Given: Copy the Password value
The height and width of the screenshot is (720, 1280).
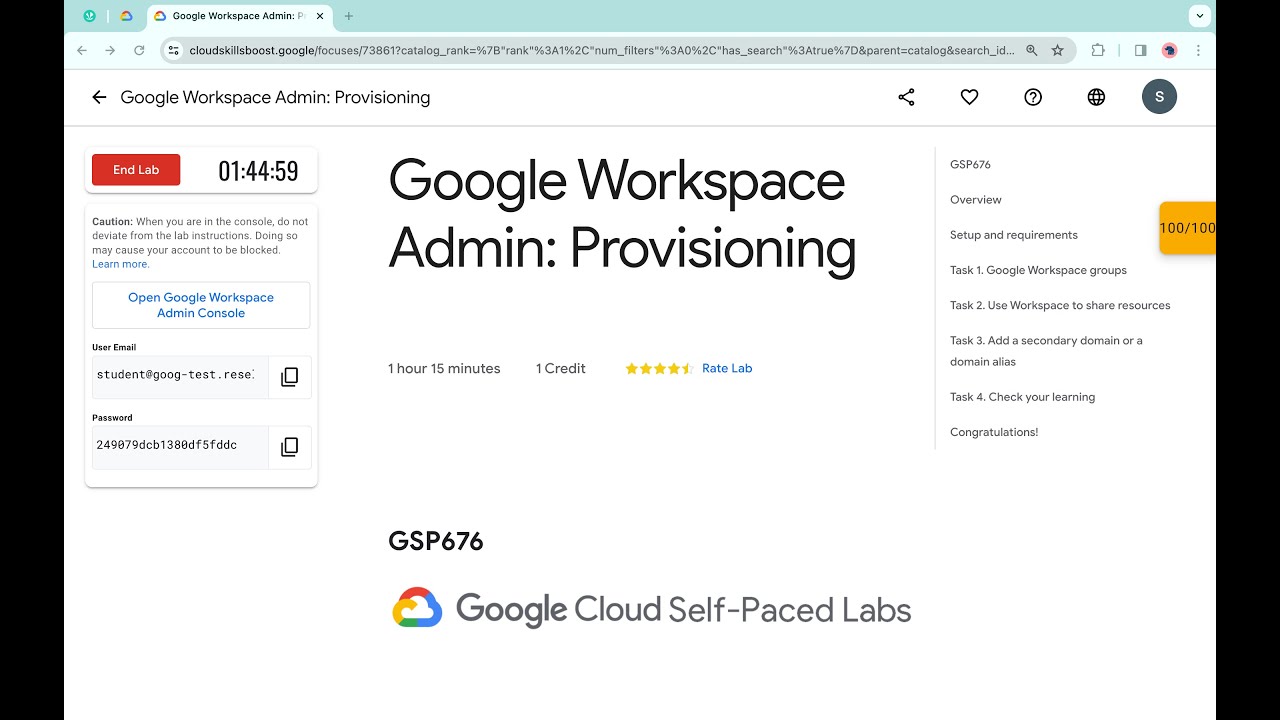Looking at the screenshot, I should click(289, 447).
